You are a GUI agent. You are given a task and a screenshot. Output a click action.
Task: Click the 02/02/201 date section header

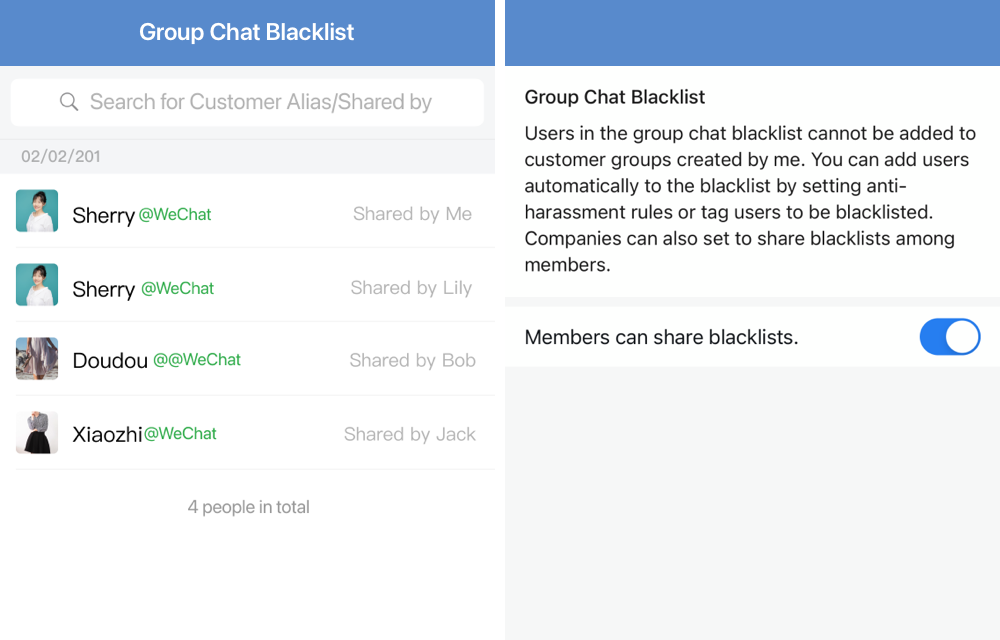[x=61, y=157]
